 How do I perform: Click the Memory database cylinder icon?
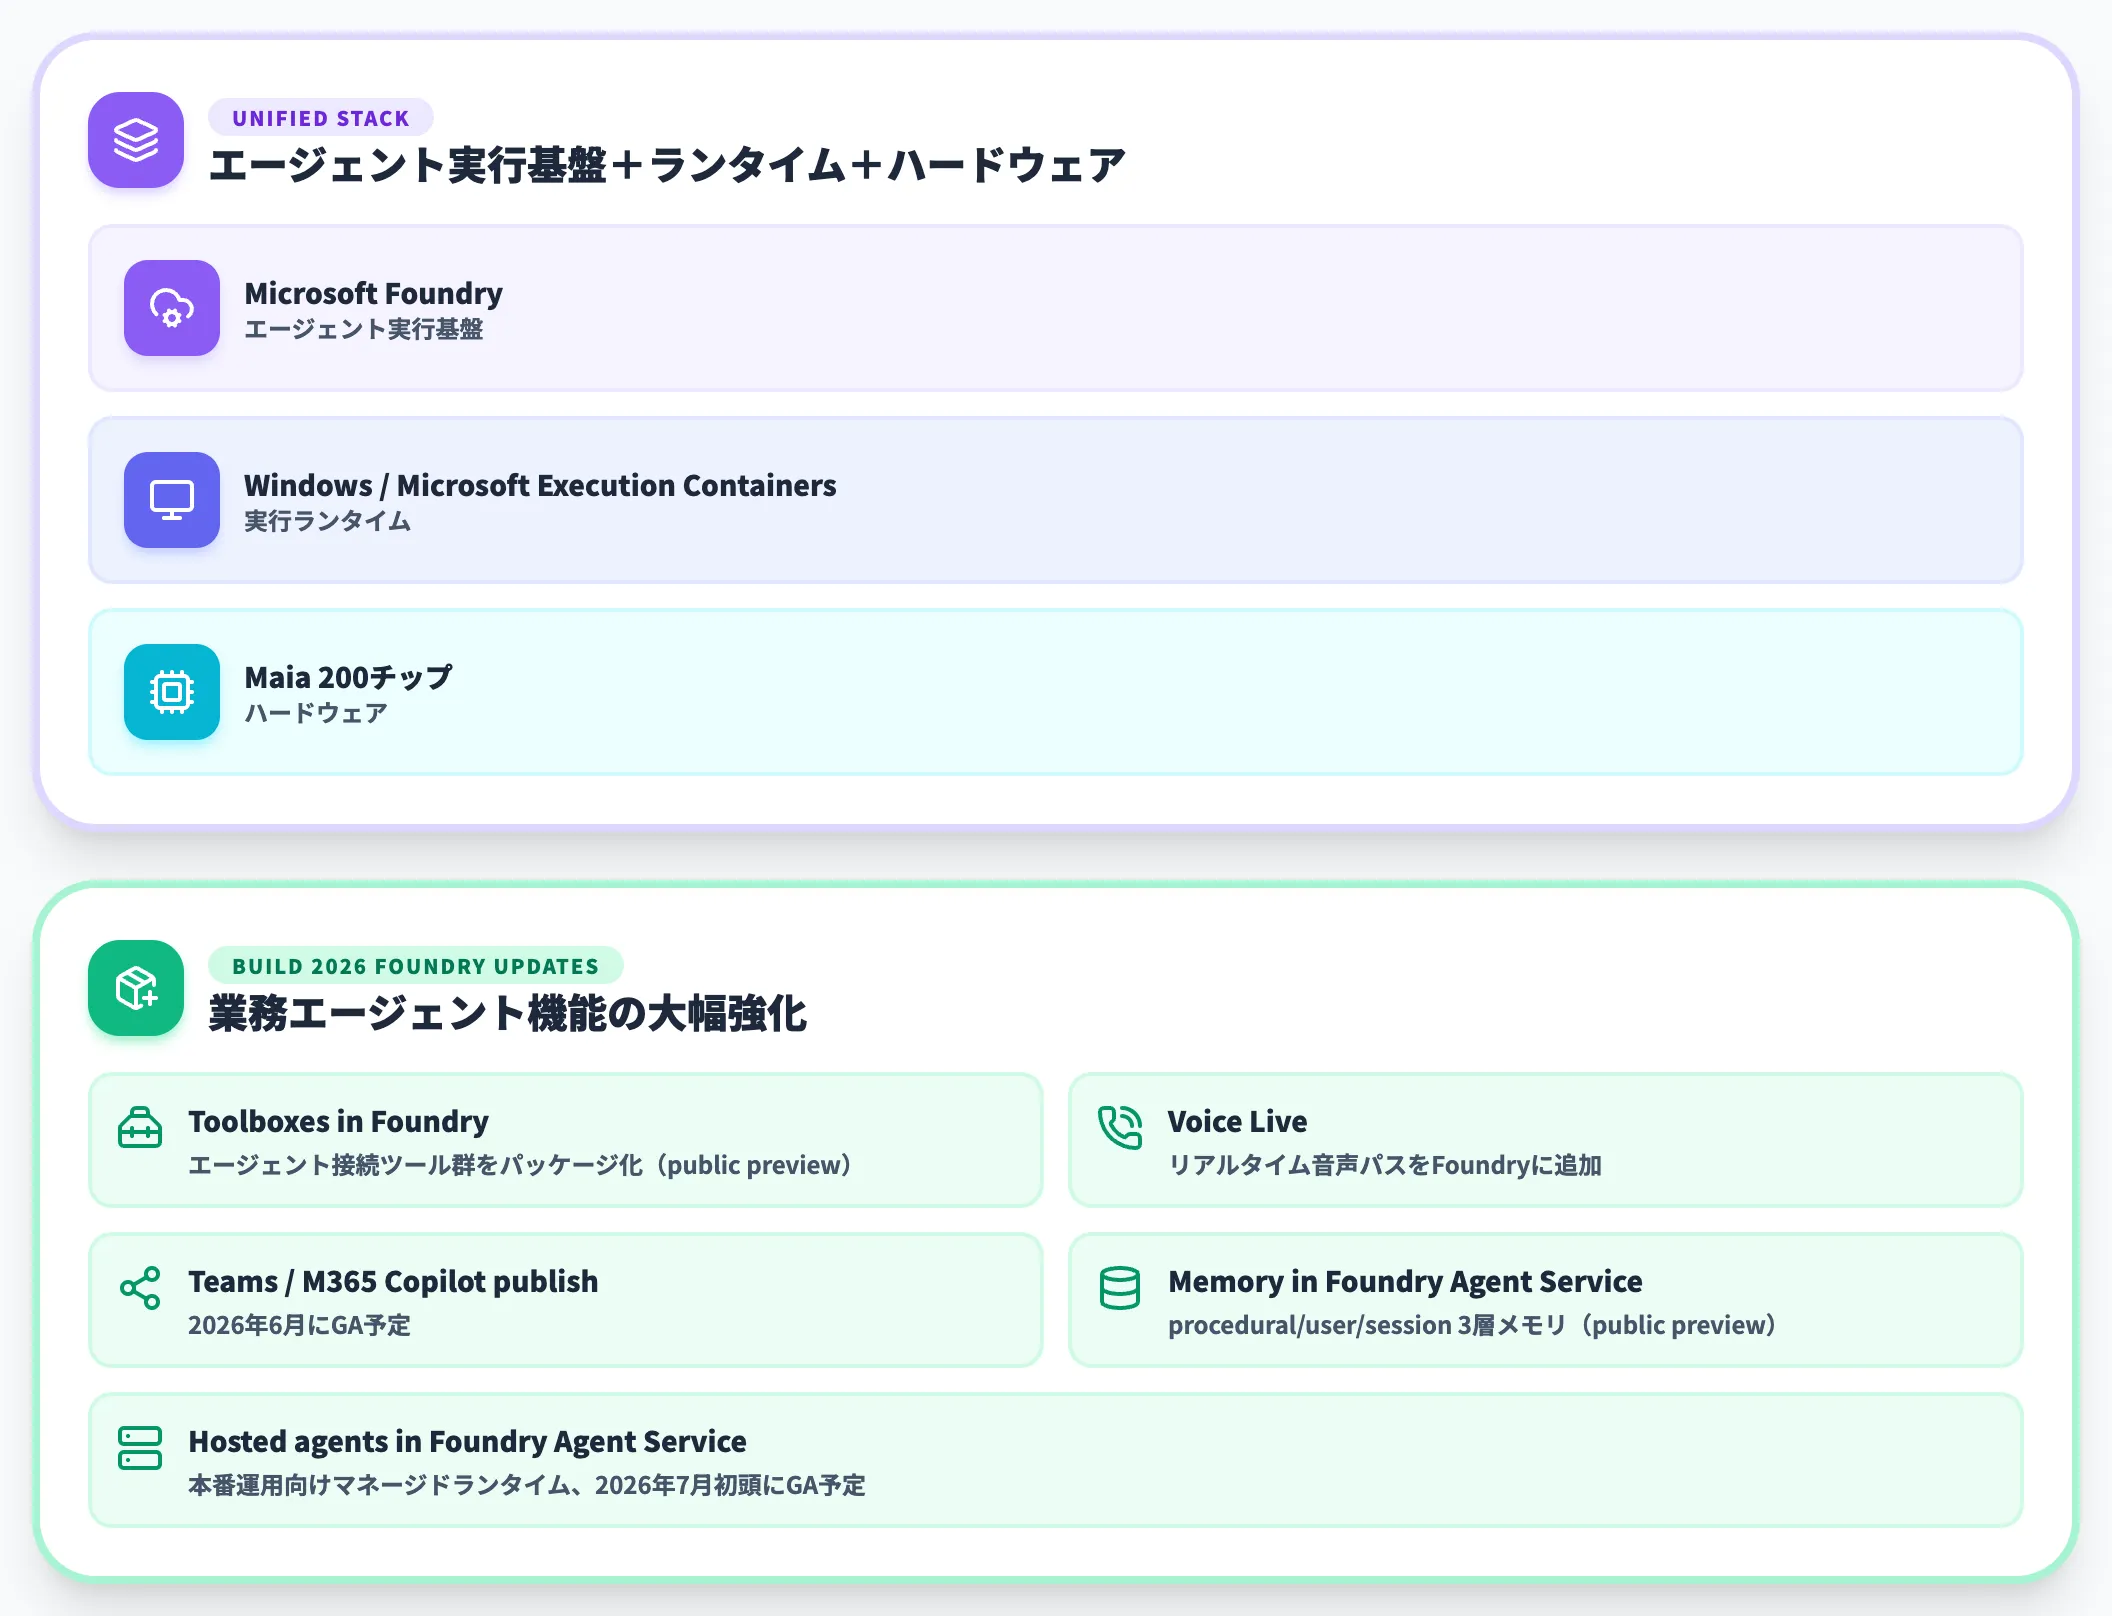[x=1120, y=1288]
